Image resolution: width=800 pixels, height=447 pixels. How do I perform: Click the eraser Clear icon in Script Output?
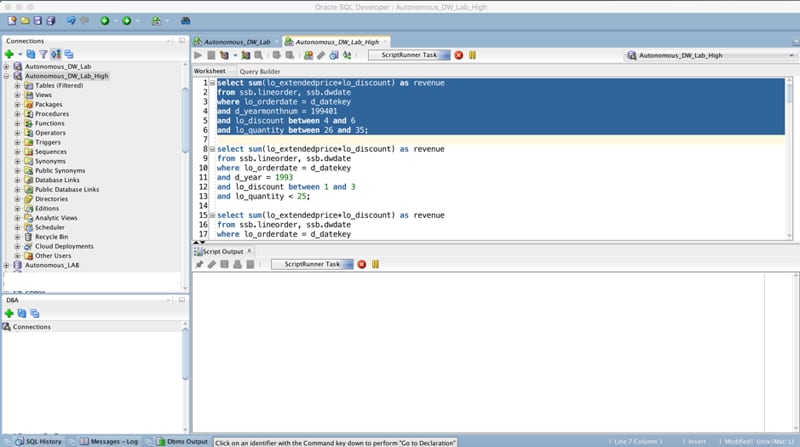click(x=211, y=264)
